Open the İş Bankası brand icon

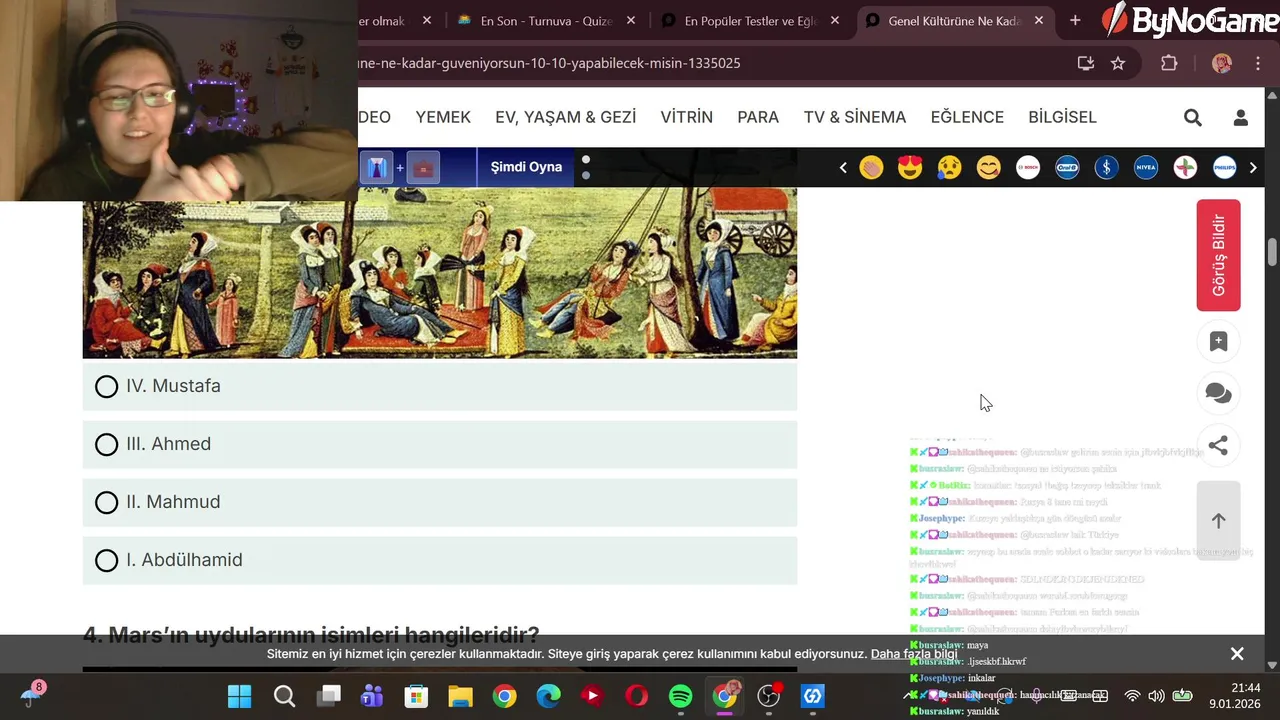[x=1106, y=167]
